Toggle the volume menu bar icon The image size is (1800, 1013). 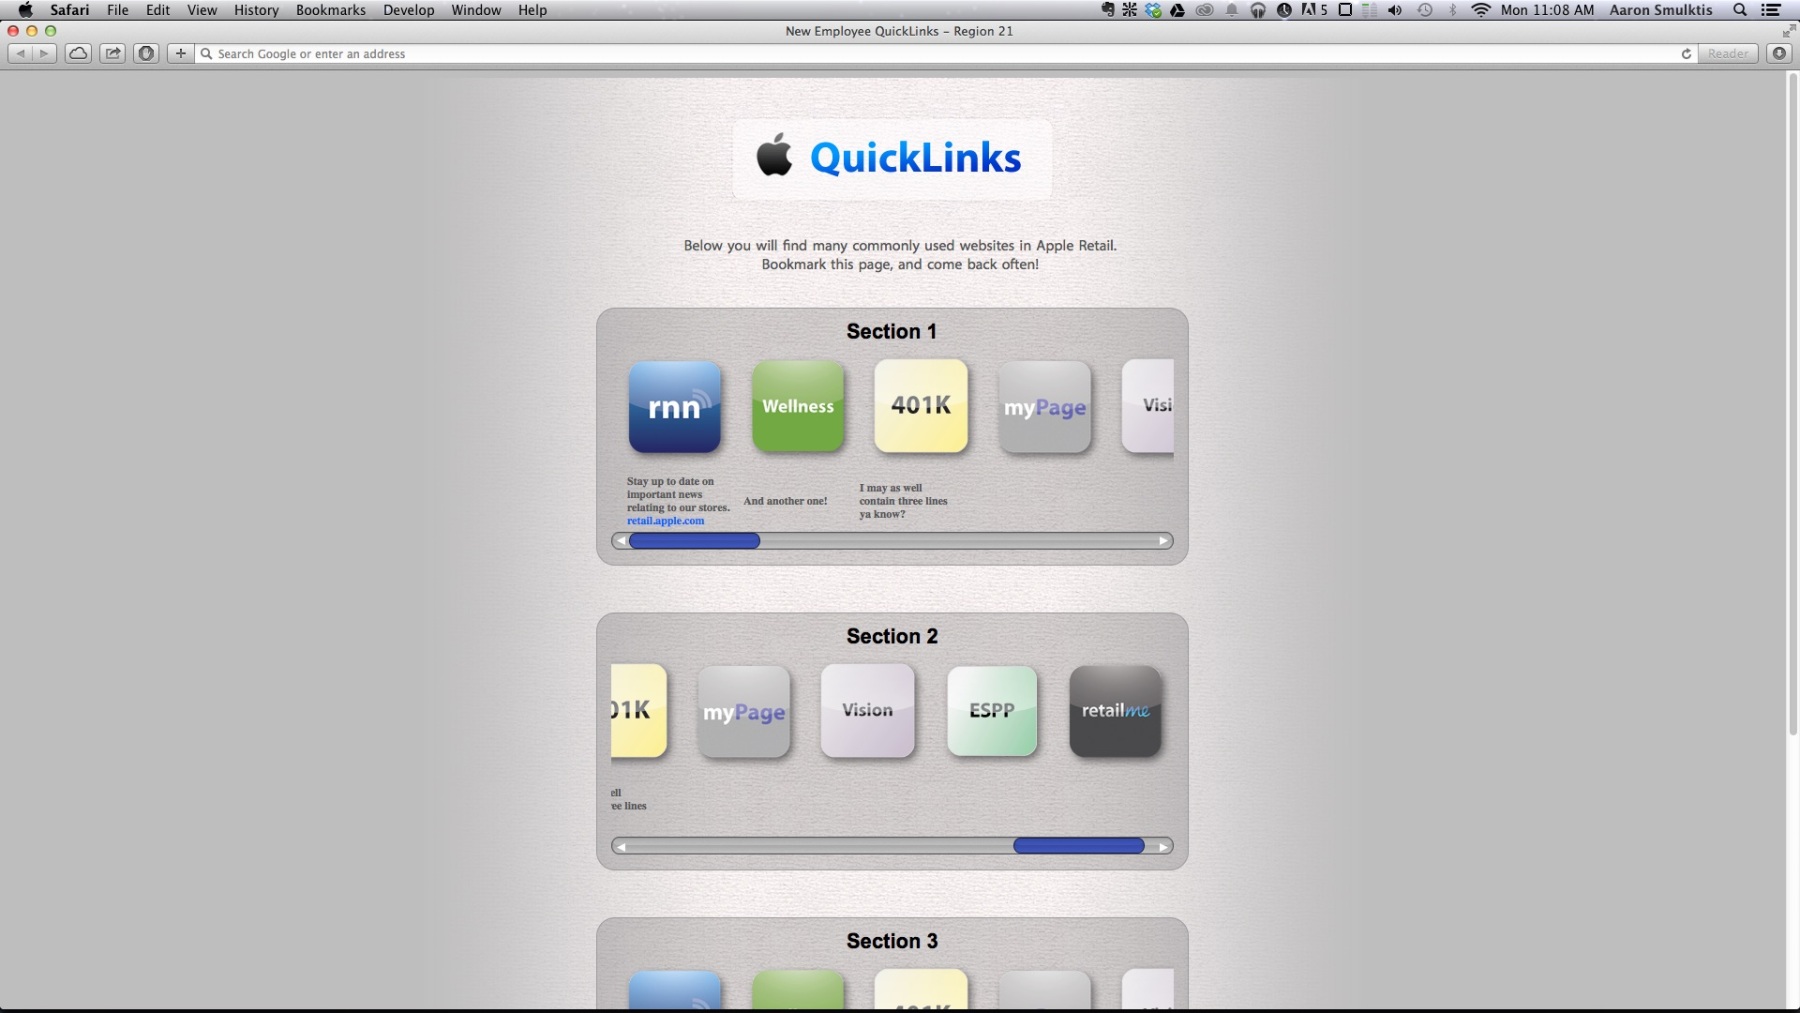pyautogui.click(x=1395, y=10)
